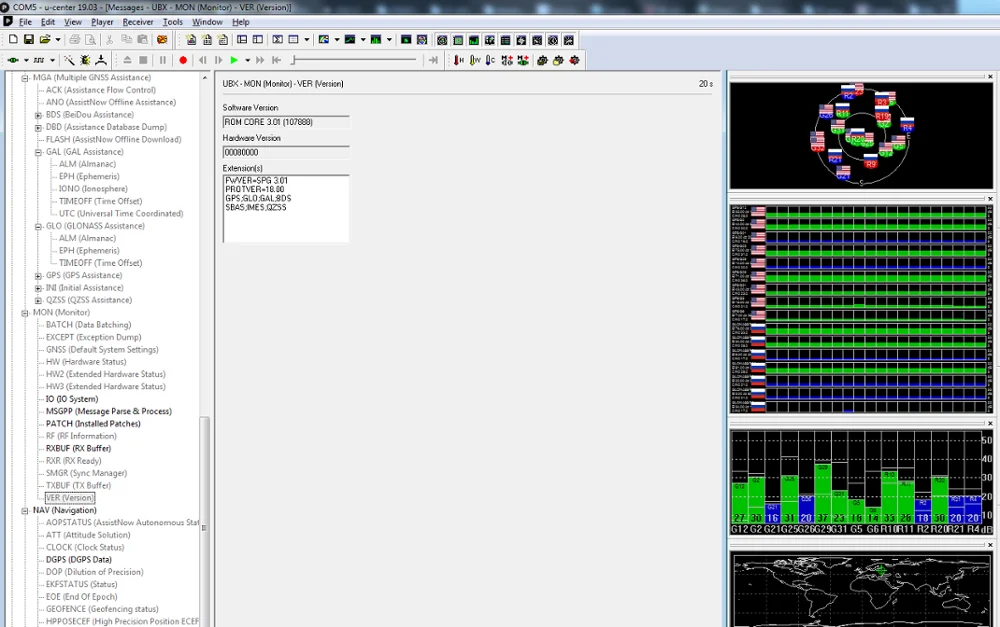Collapse the MON (Monitor) tree node
This screenshot has width=1000, height=627.
coord(26,313)
